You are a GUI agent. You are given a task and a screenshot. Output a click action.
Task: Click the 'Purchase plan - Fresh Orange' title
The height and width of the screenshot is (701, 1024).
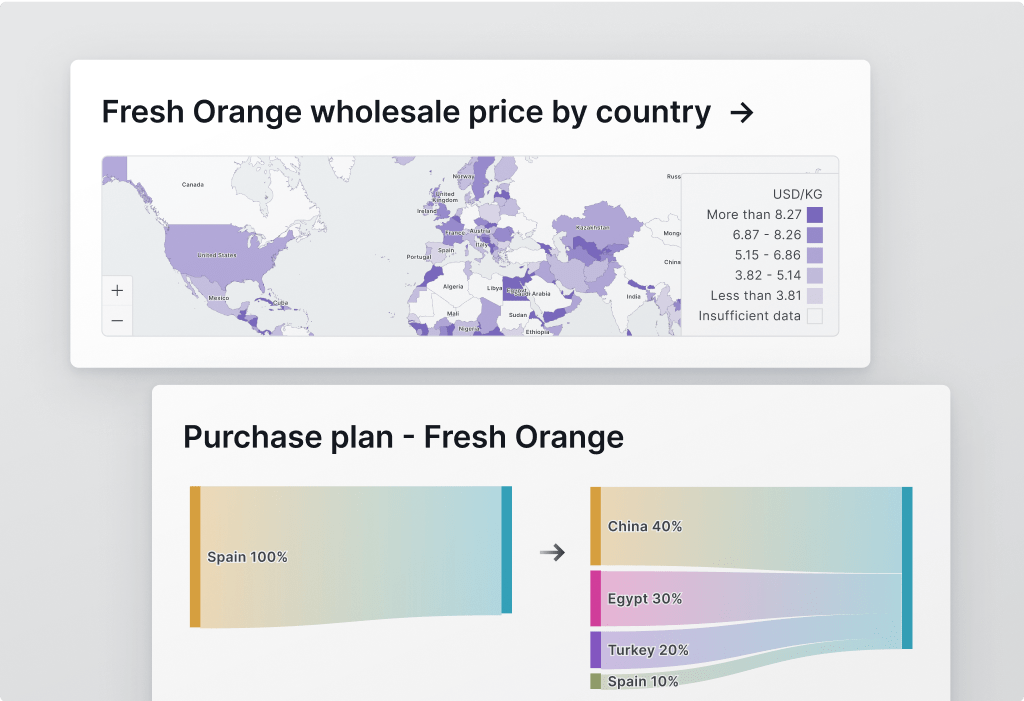click(403, 437)
